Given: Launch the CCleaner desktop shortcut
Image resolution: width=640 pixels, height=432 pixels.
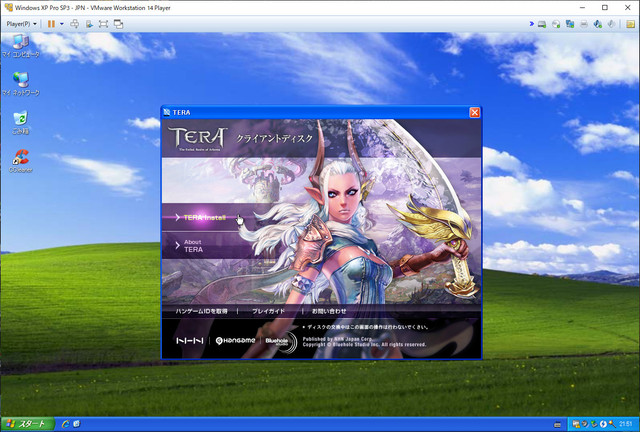Looking at the screenshot, I should pos(20,161).
